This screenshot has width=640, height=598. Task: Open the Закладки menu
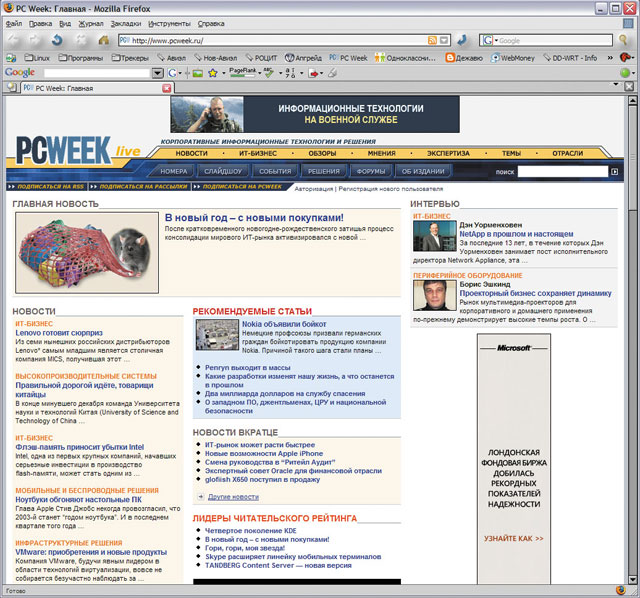(126, 24)
